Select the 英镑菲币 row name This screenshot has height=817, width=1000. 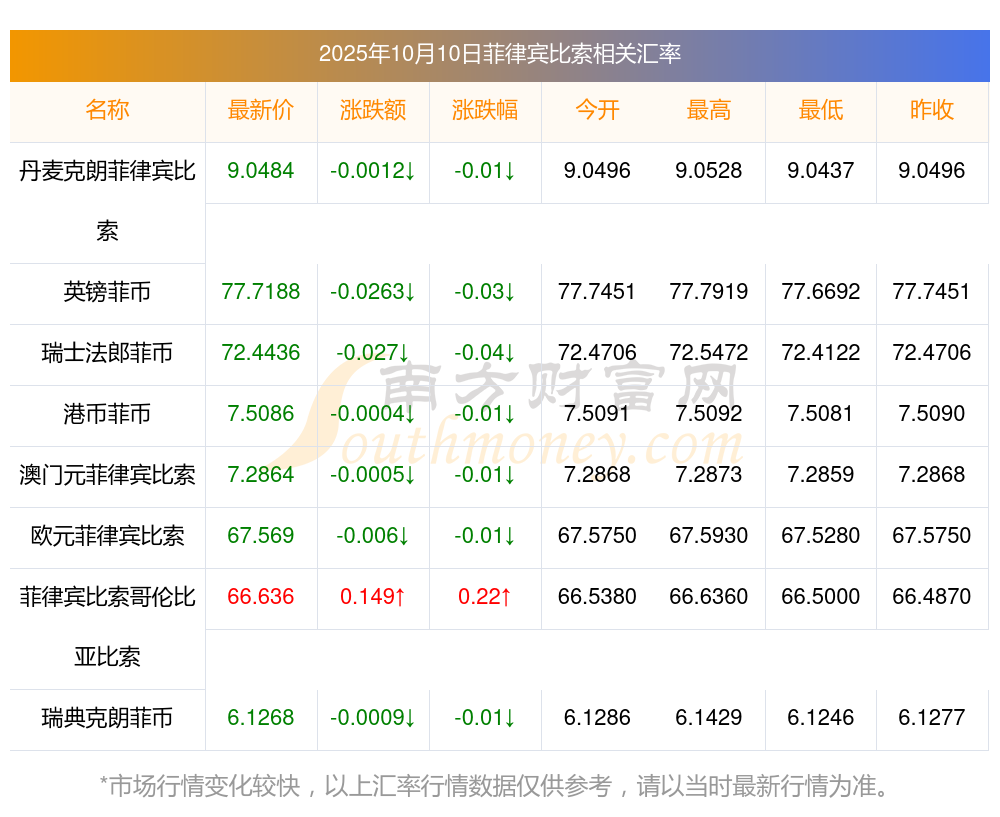(107, 292)
